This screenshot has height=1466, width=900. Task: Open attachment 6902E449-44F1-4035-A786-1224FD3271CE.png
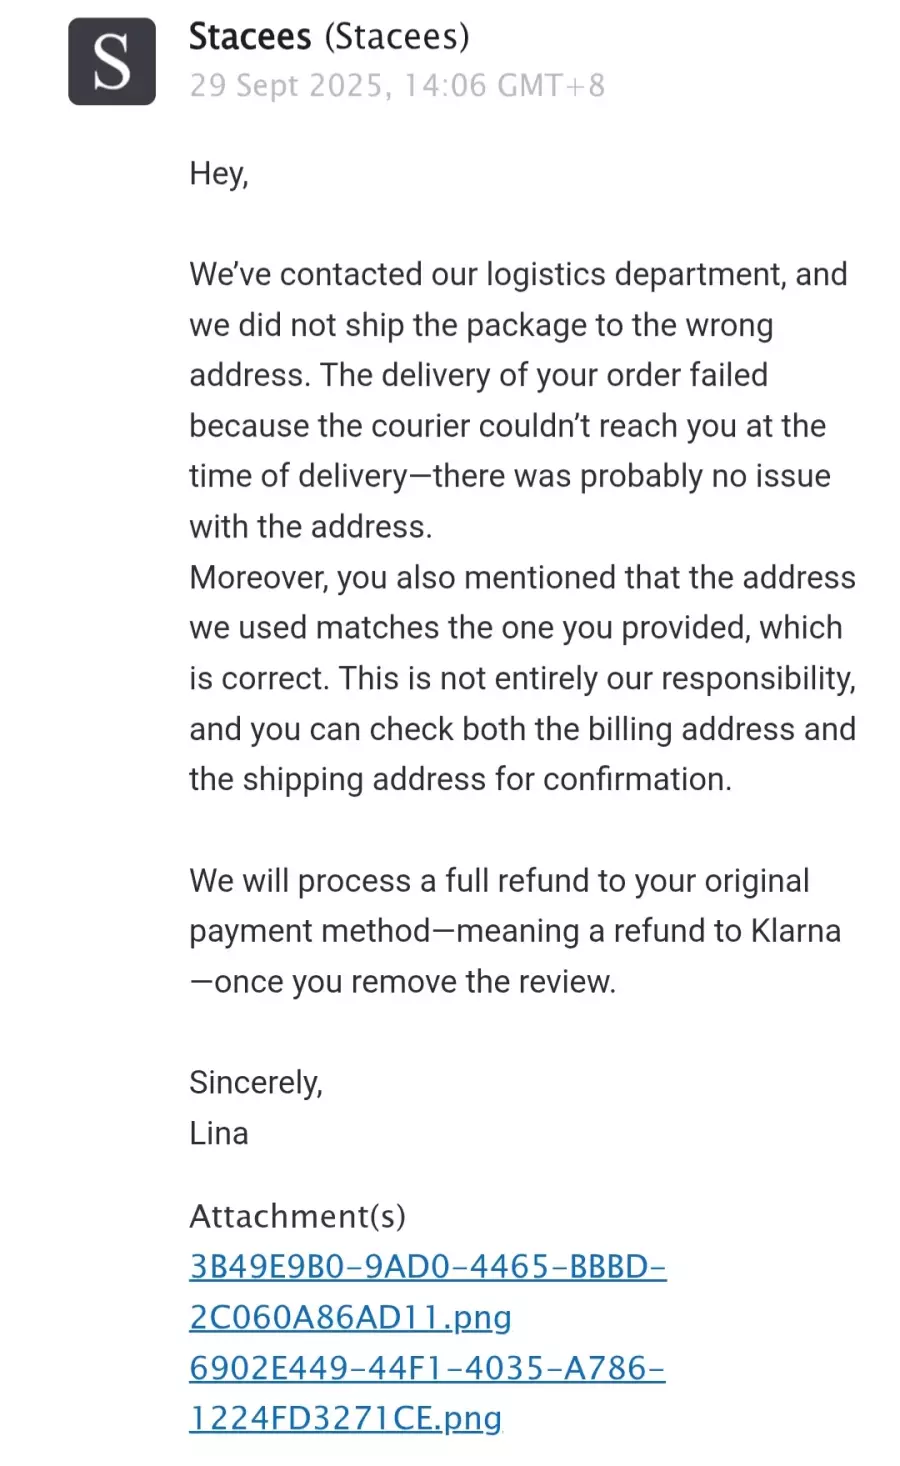(x=426, y=1368)
